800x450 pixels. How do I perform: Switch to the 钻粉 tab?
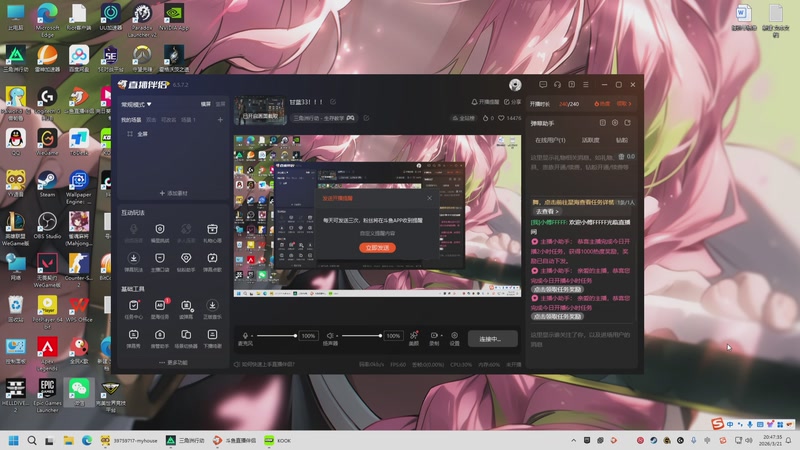622,140
